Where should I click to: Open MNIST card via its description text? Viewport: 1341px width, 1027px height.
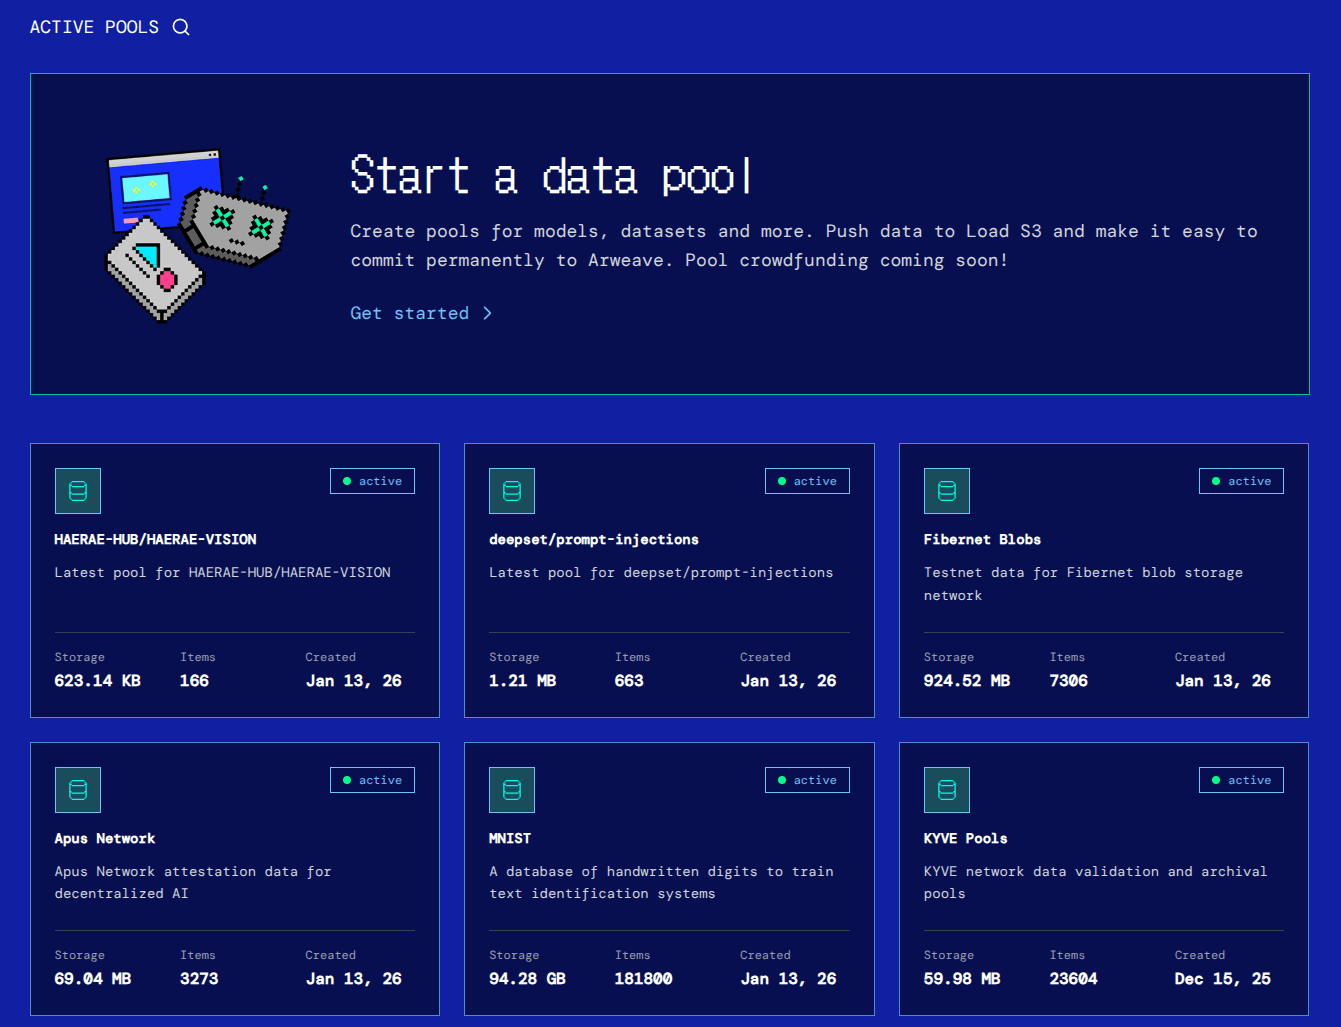coord(661,882)
